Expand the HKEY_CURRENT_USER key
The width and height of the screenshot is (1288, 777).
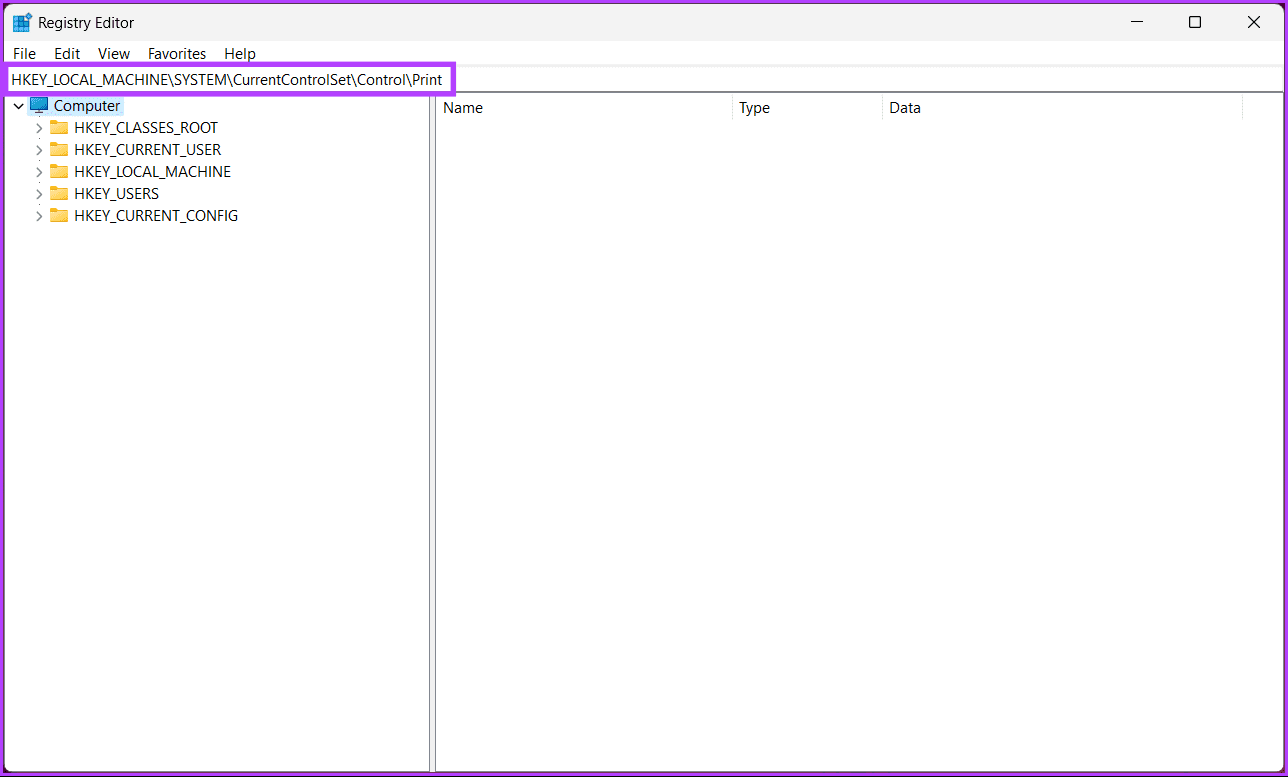39,150
